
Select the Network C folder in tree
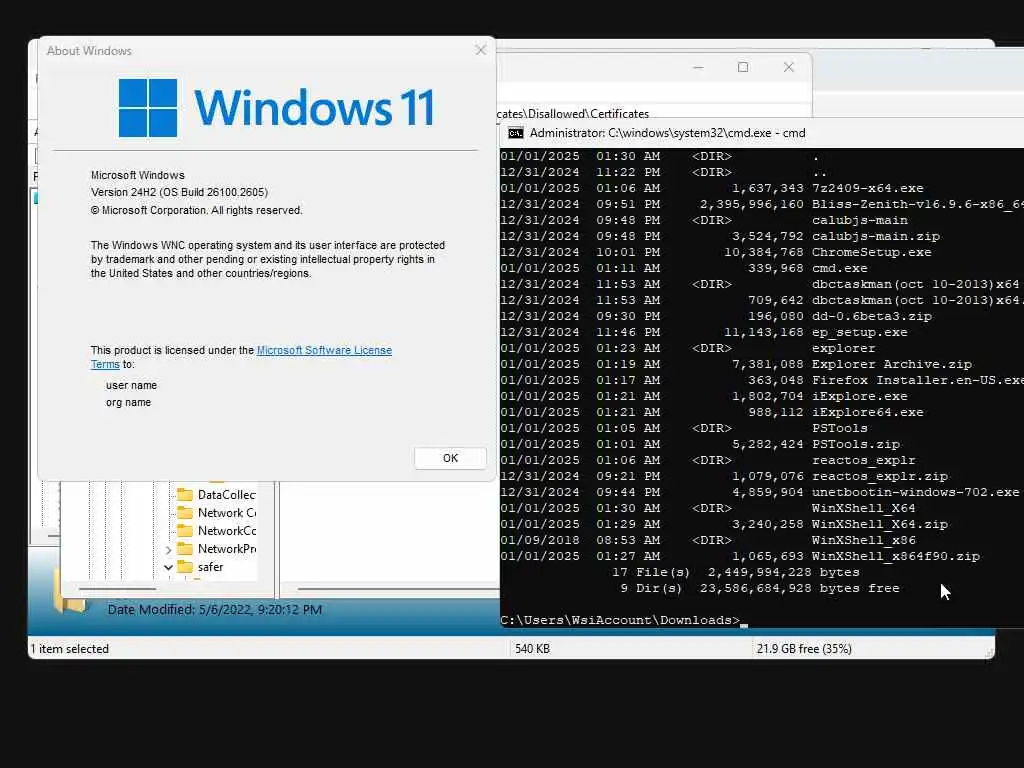pyautogui.click(x=226, y=513)
